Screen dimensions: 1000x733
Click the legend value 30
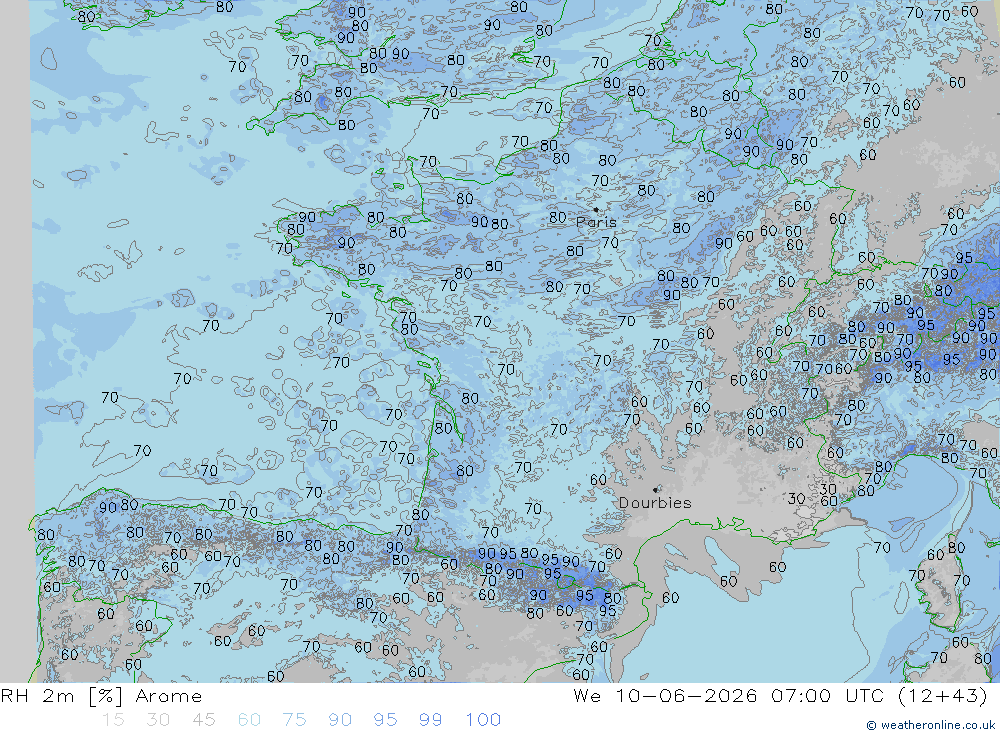click(158, 720)
